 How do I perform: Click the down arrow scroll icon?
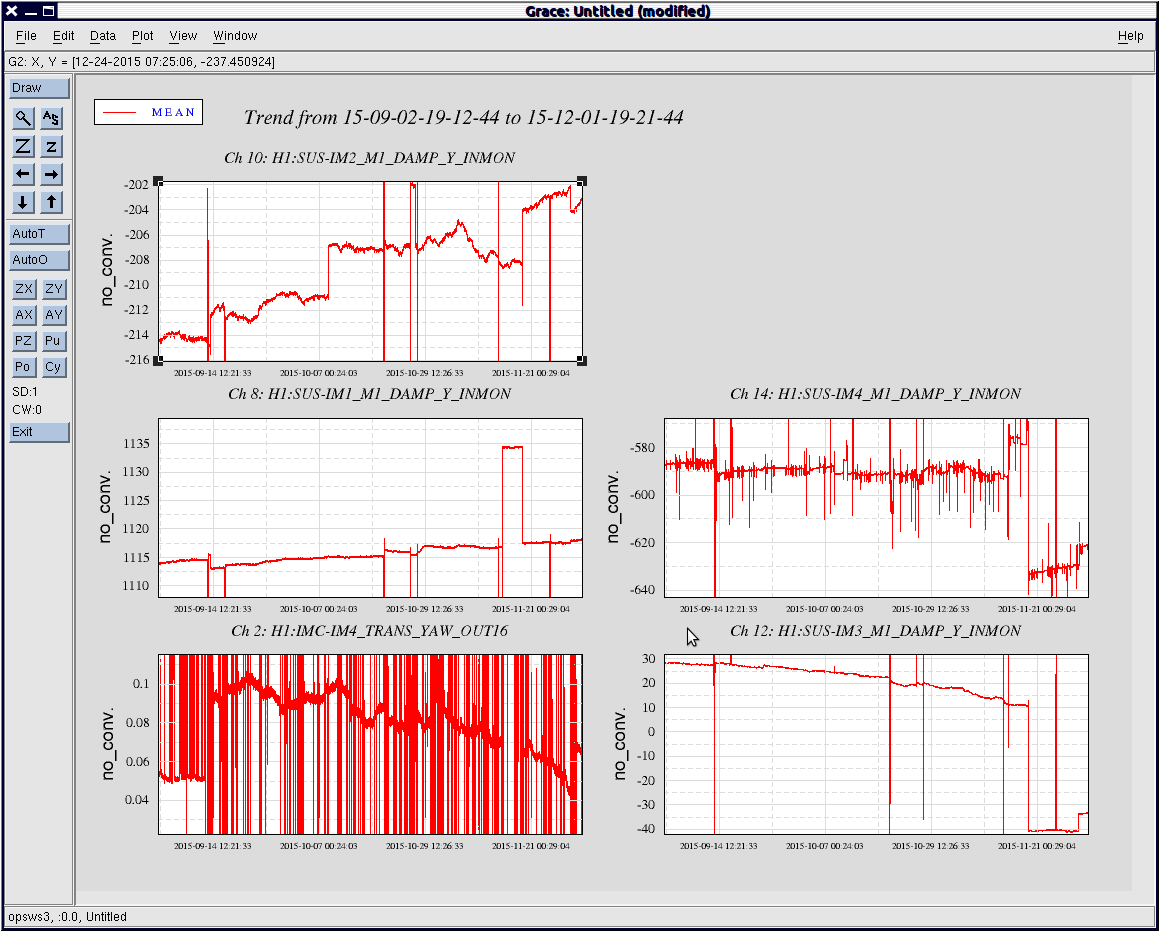tap(24, 202)
